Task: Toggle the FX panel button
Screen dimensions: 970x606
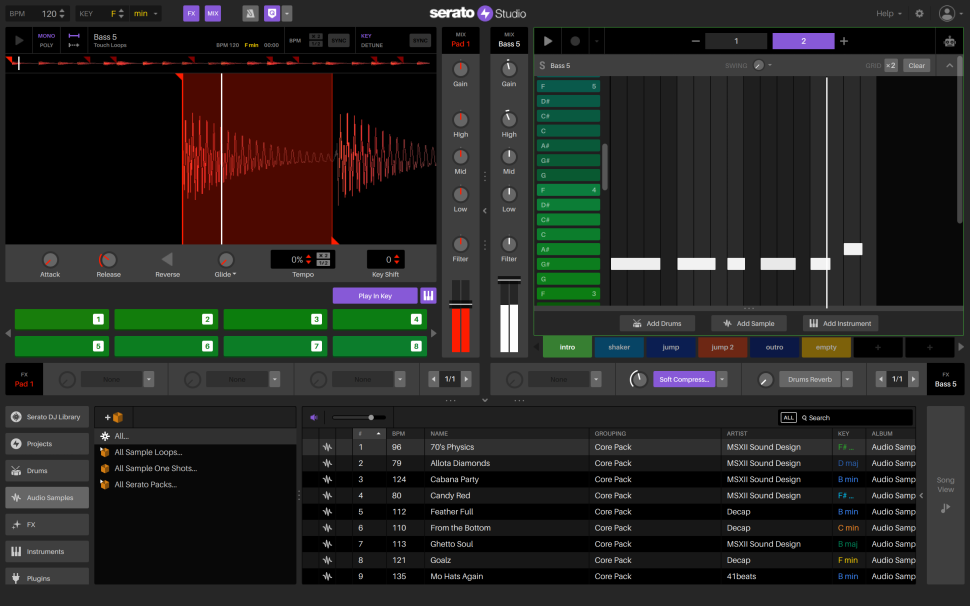Action: 191,13
